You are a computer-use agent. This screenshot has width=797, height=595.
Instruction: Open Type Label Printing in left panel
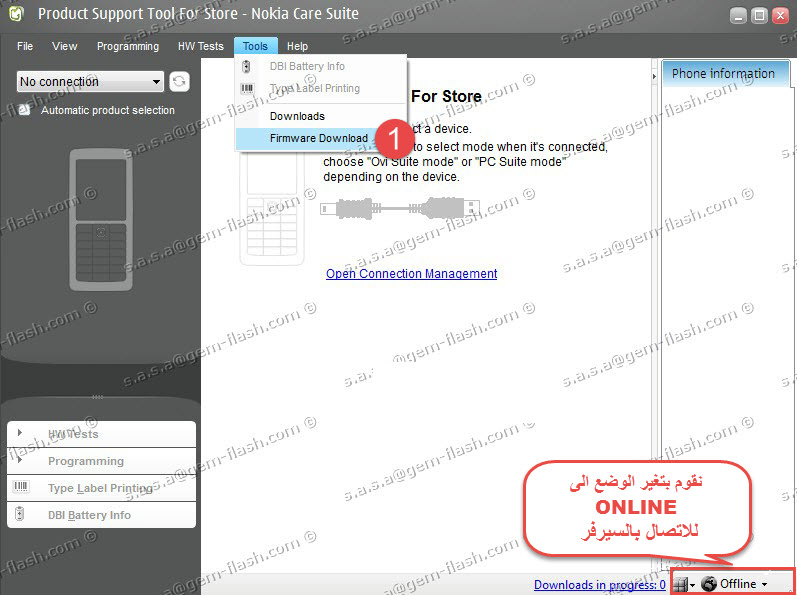click(101, 488)
